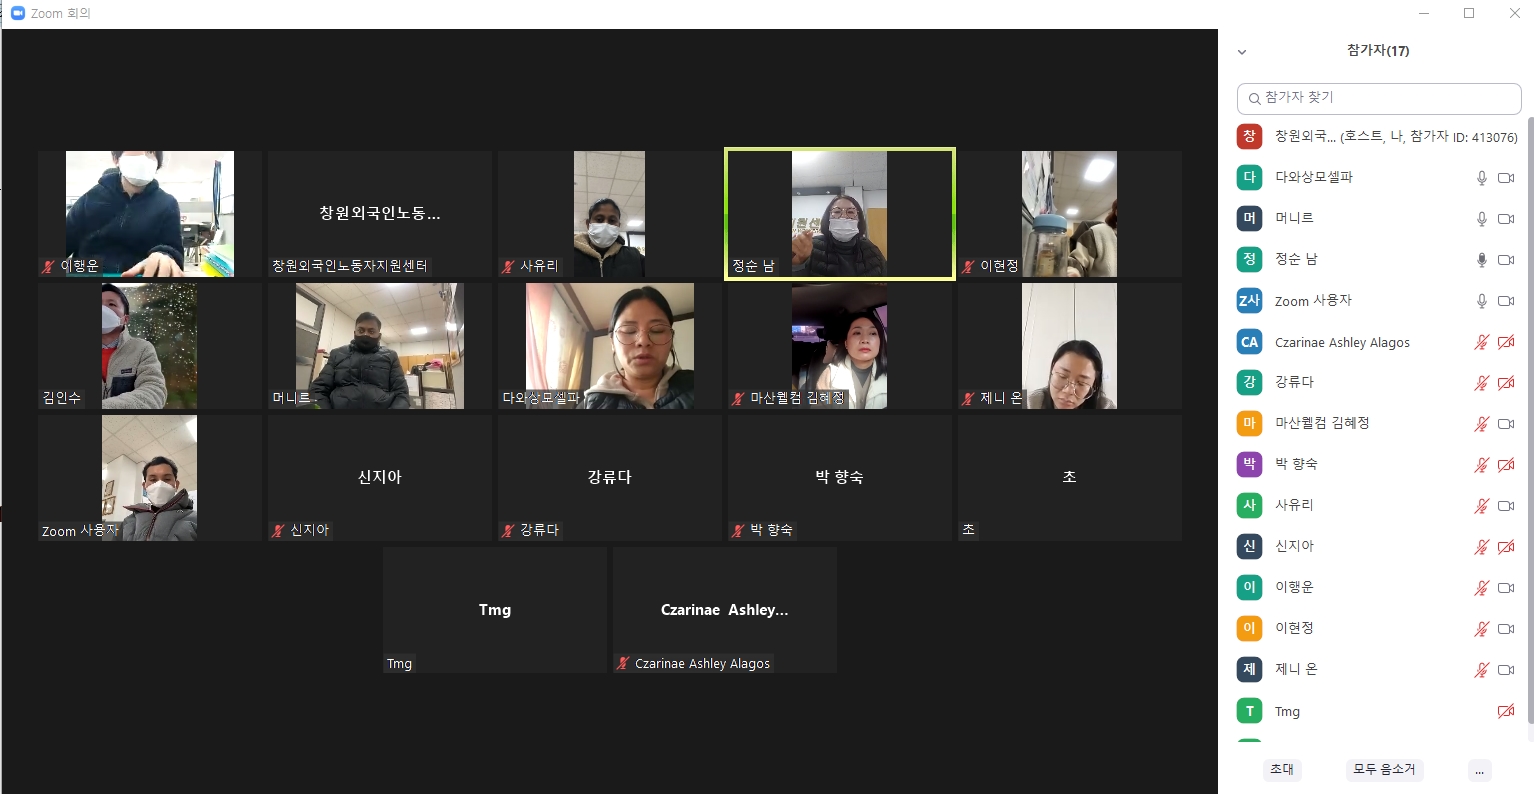The height and width of the screenshot is (794, 1534).
Task: Select 이현정 video tile
Action: pyautogui.click(x=1070, y=214)
